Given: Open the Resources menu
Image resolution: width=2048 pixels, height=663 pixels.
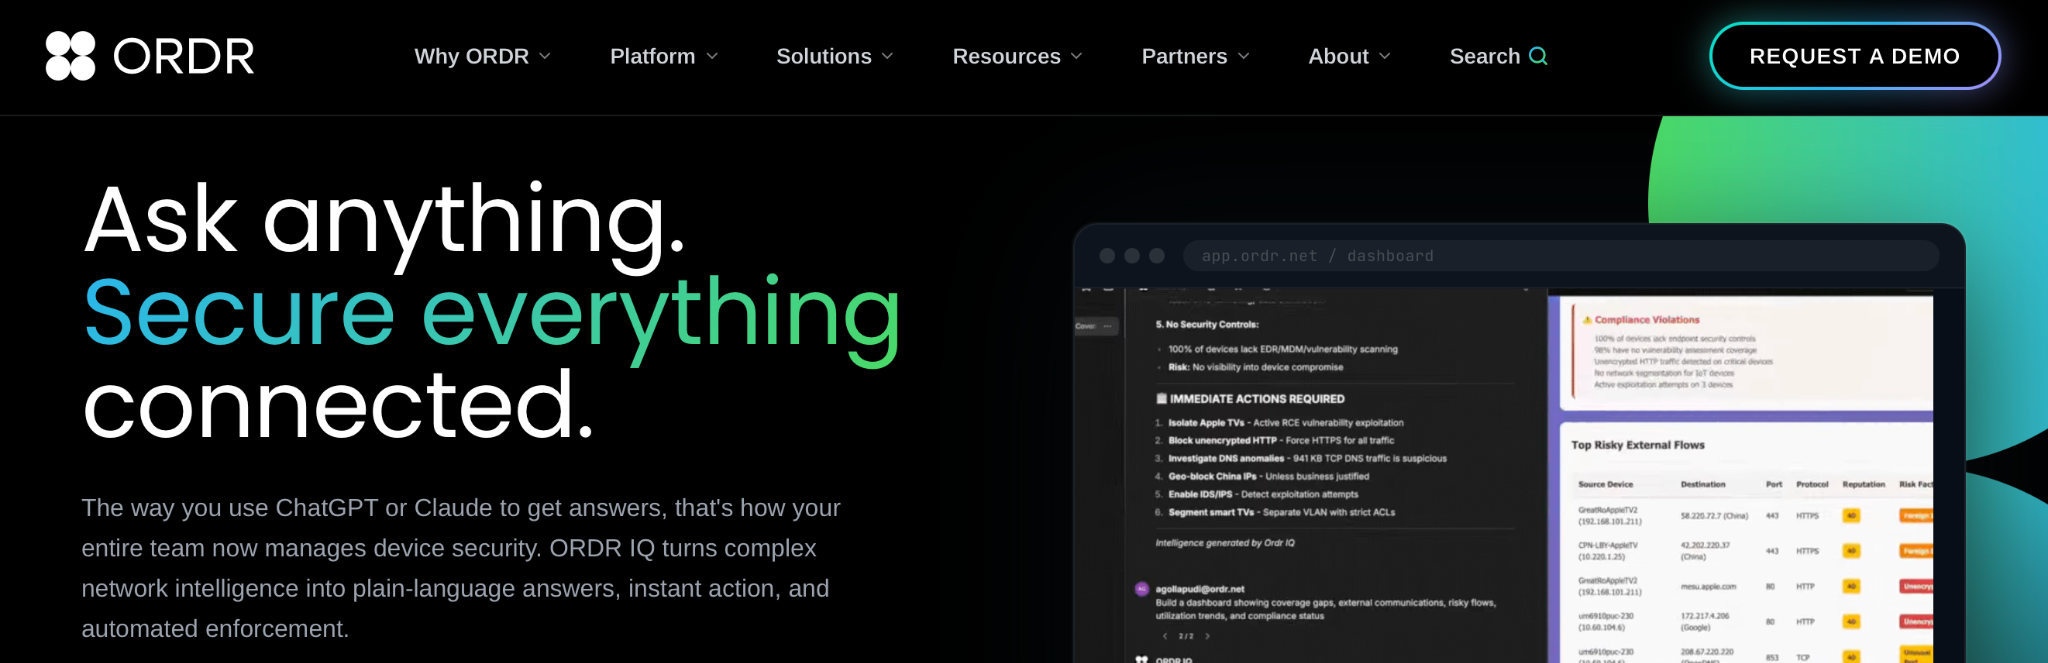Looking at the screenshot, I should click(x=1017, y=56).
